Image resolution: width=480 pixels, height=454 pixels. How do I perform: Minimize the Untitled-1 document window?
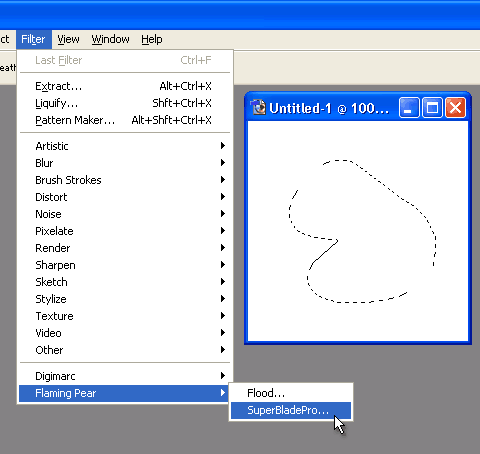point(409,108)
